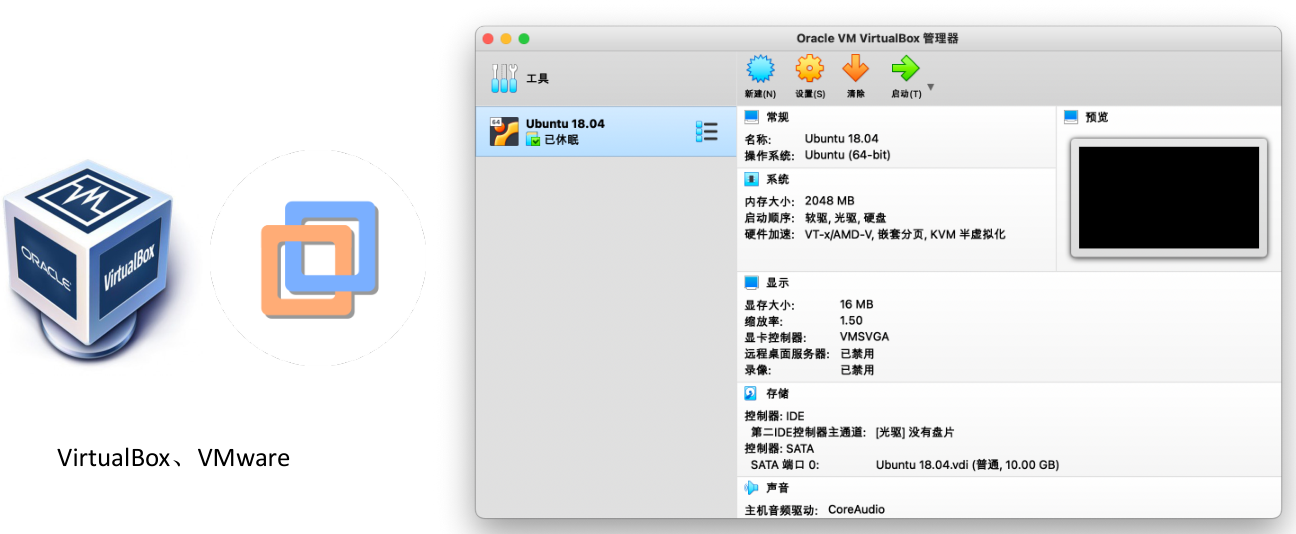The image size is (1296, 534).
Task: Click the 缩放率 value 1.50
Action: pos(851,321)
